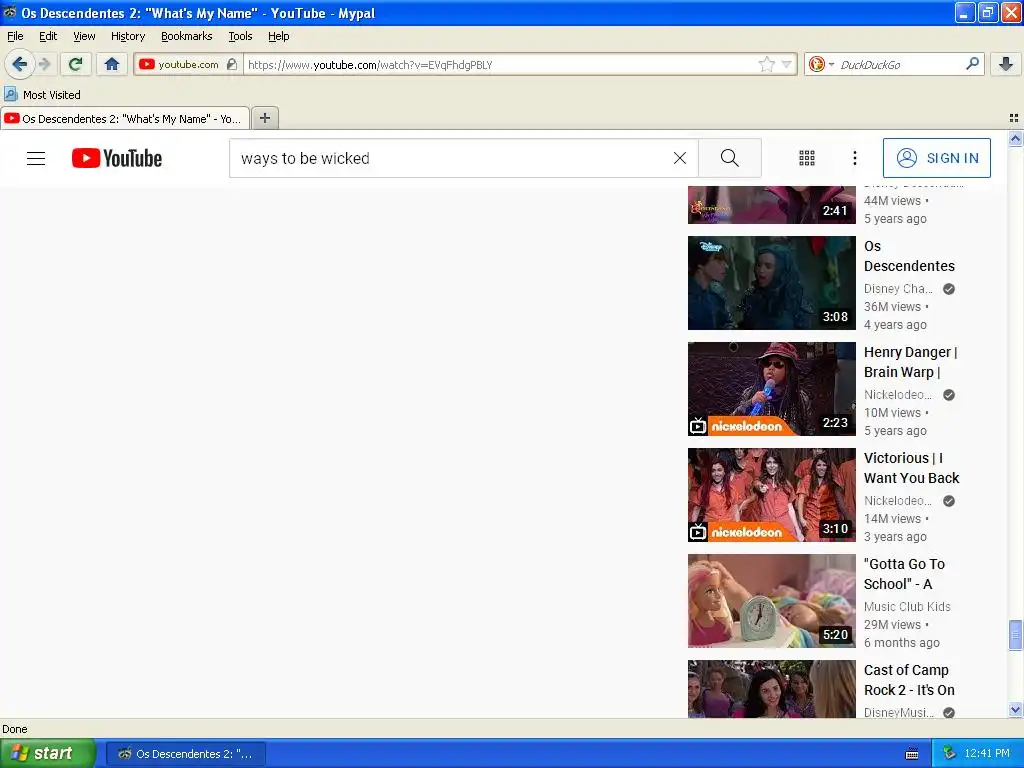Open the 'Os Descendentes' video title
Image resolution: width=1024 pixels, height=768 pixels.
tap(909, 256)
